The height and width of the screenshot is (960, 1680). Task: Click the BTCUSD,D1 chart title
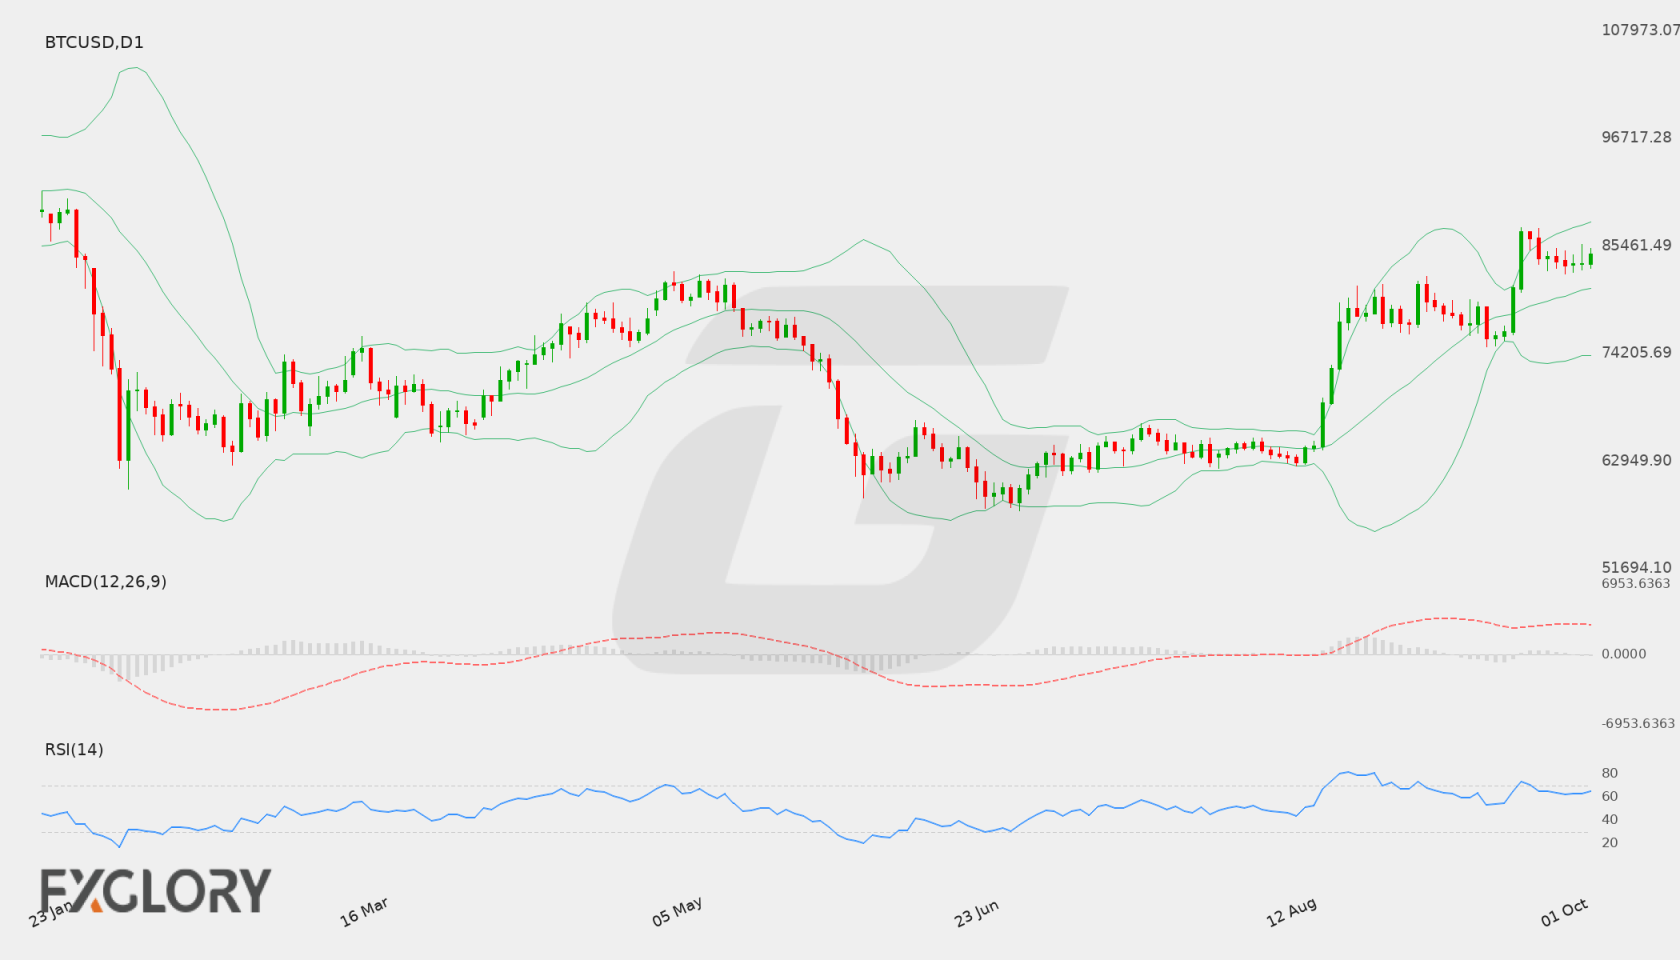click(94, 42)
